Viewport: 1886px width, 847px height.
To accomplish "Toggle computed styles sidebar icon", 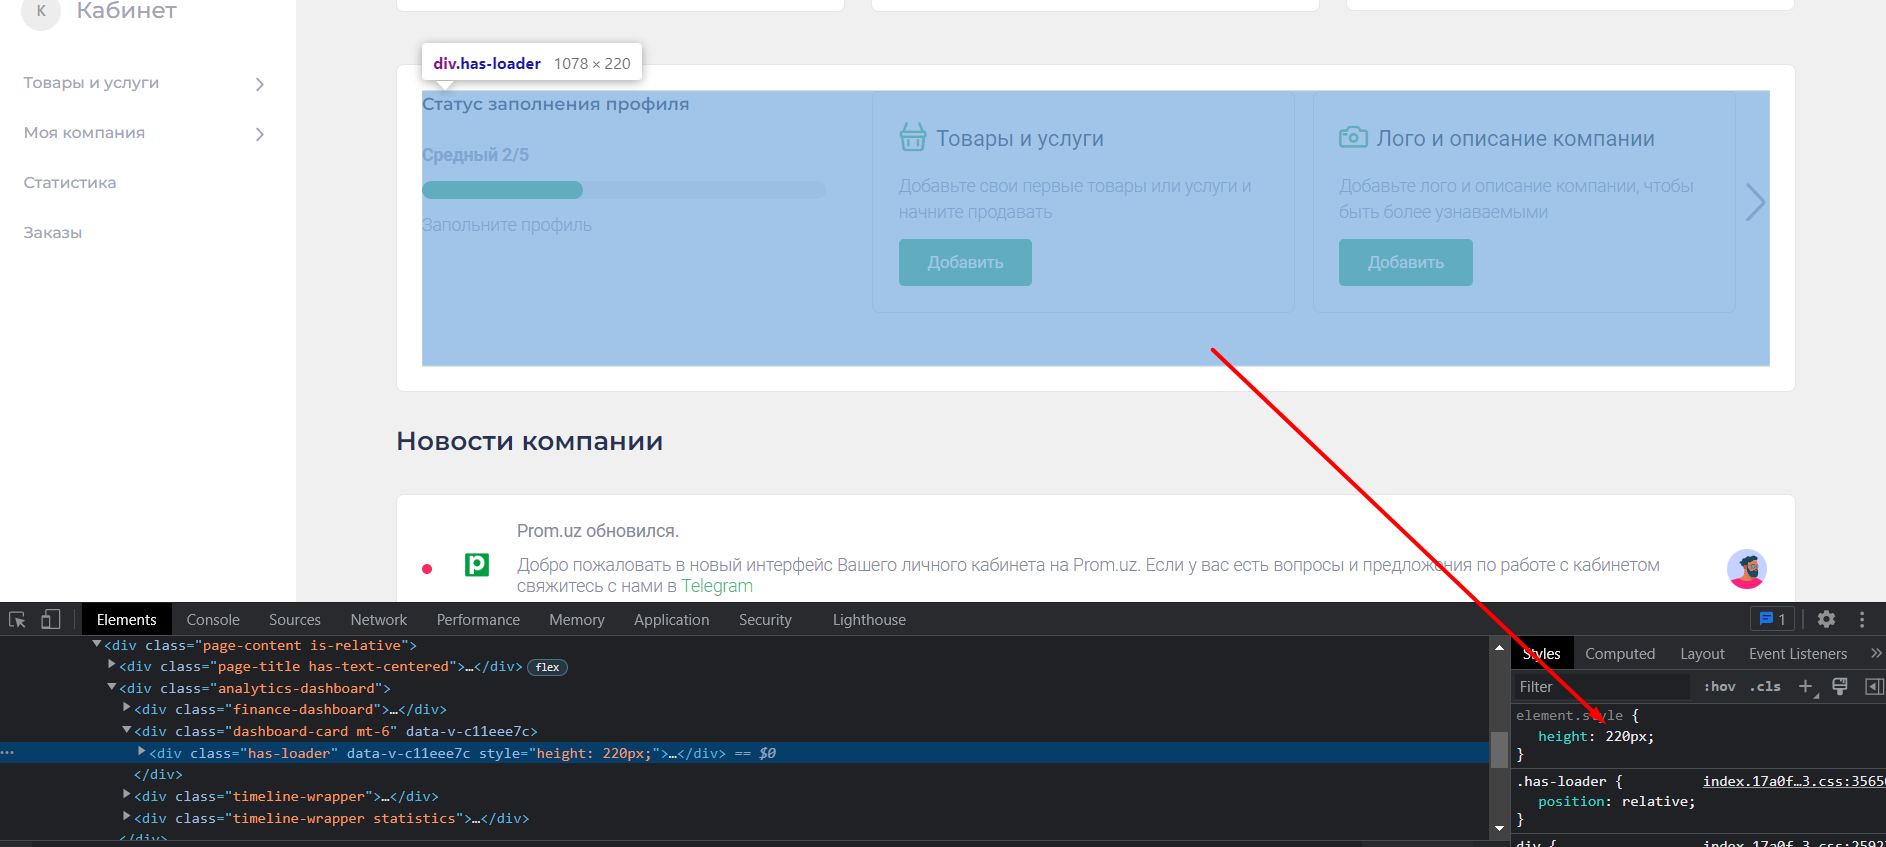I will 1874,686.
